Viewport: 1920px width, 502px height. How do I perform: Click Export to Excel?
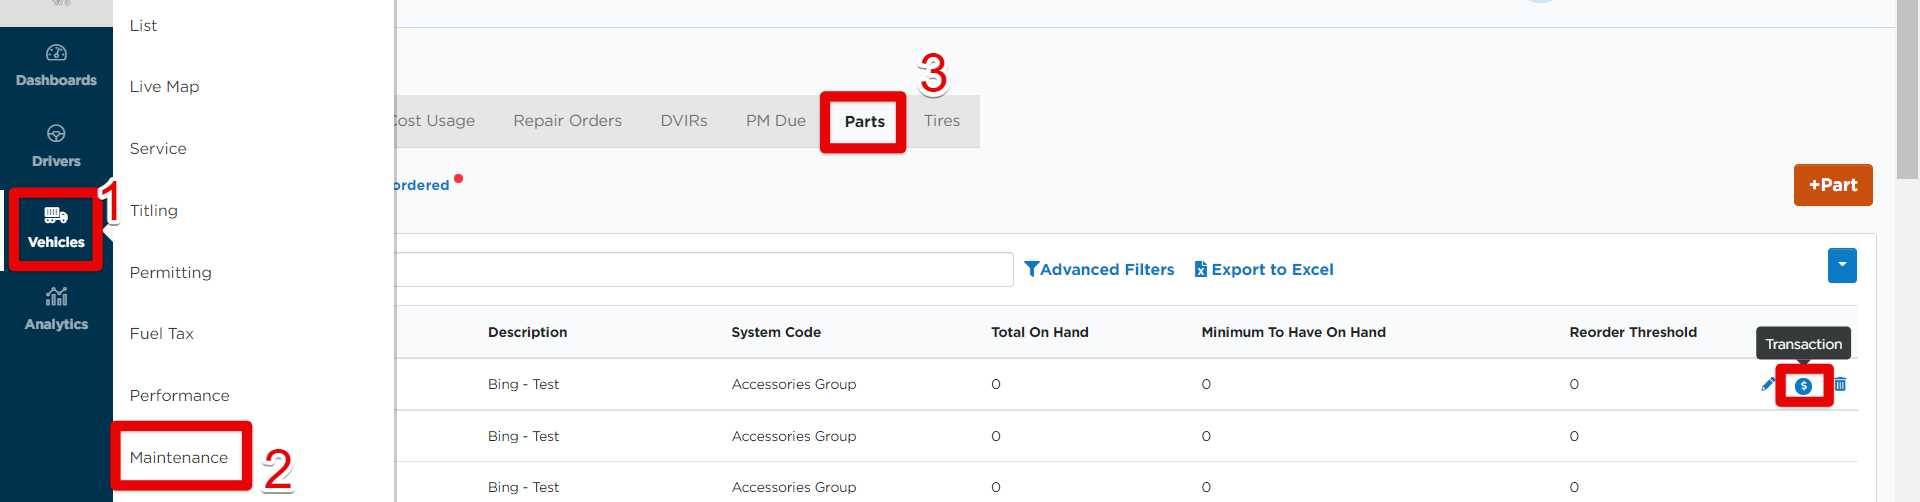click(x=1264, y=269)
